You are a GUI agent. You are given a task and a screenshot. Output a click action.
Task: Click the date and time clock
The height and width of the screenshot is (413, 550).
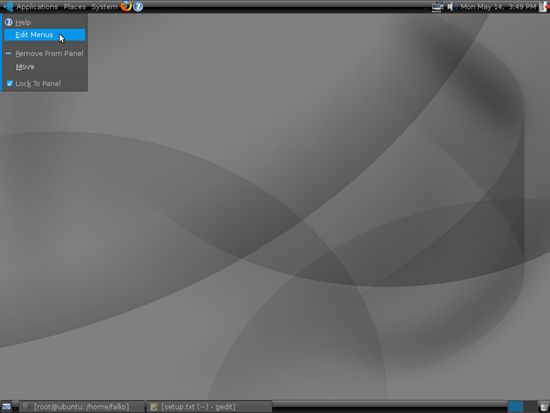pos(498,7)
